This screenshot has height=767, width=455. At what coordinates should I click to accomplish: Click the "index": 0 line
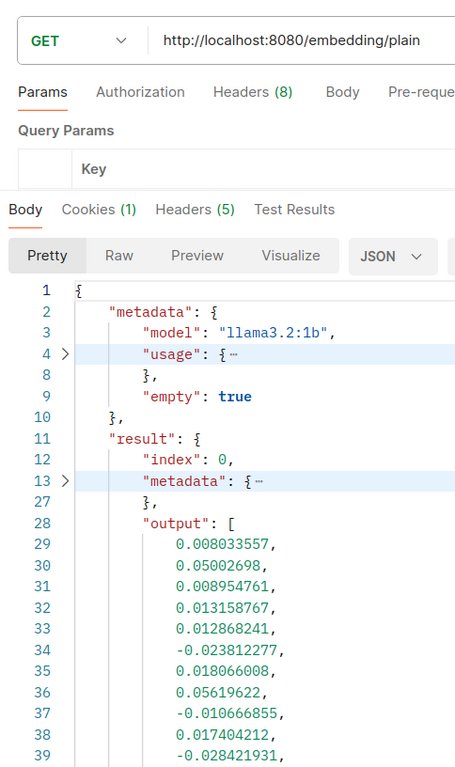pos(188,459)
